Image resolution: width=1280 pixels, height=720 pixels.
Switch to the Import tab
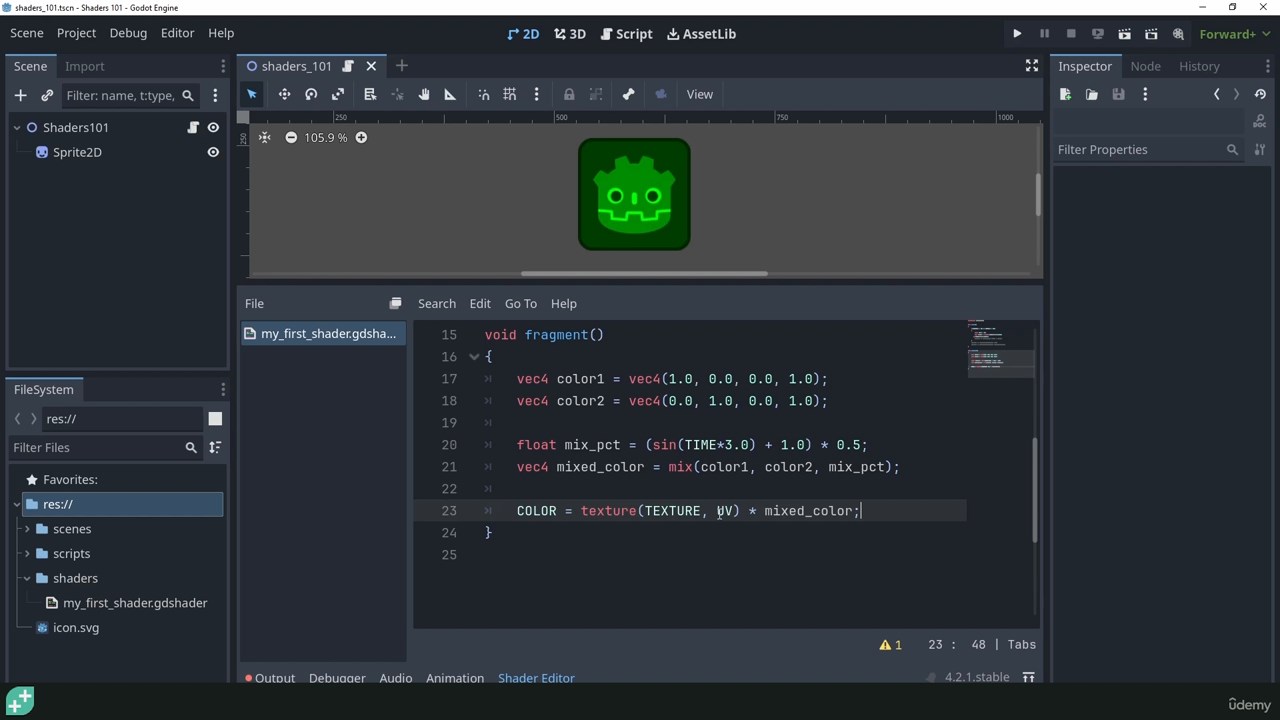coord(85,66)
